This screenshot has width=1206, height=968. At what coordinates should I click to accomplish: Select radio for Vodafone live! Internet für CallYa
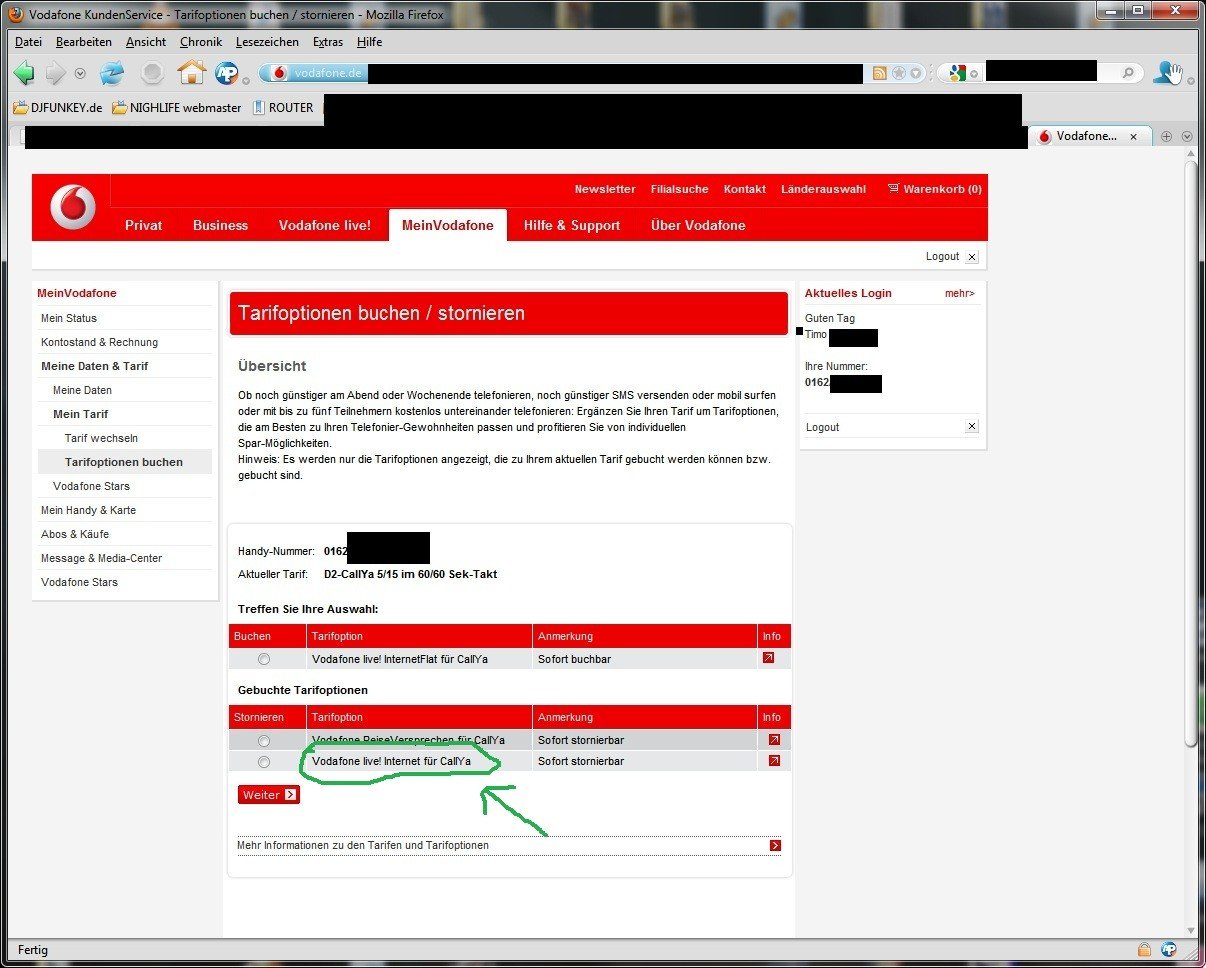tap(264, 762)
